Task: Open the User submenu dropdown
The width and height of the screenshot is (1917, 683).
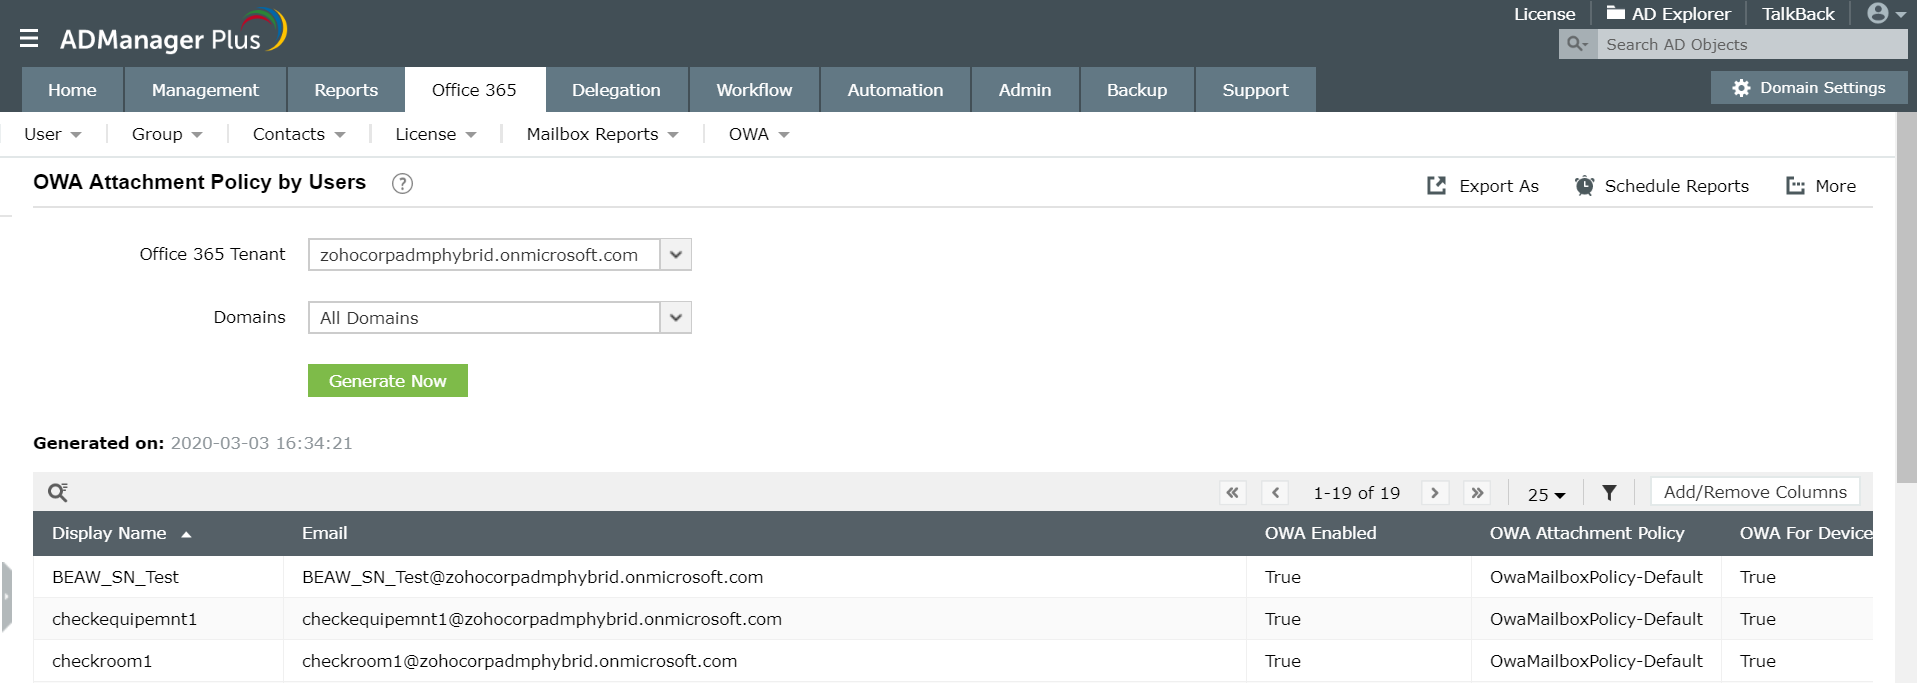Action: click(x=53, y=134)
